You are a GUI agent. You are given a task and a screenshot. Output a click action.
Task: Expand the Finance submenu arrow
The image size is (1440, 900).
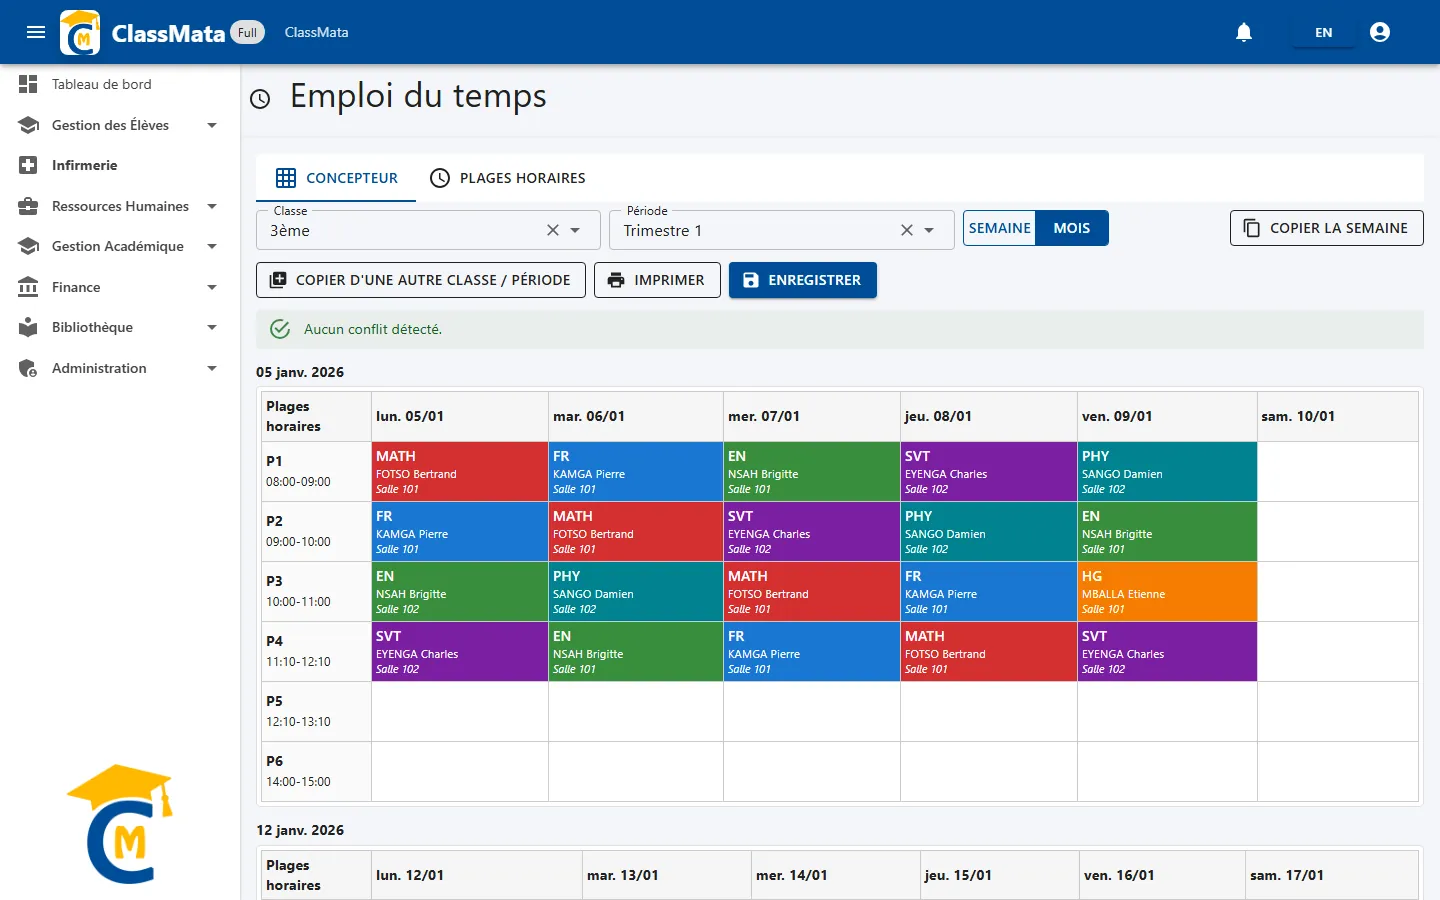point(212,287)
